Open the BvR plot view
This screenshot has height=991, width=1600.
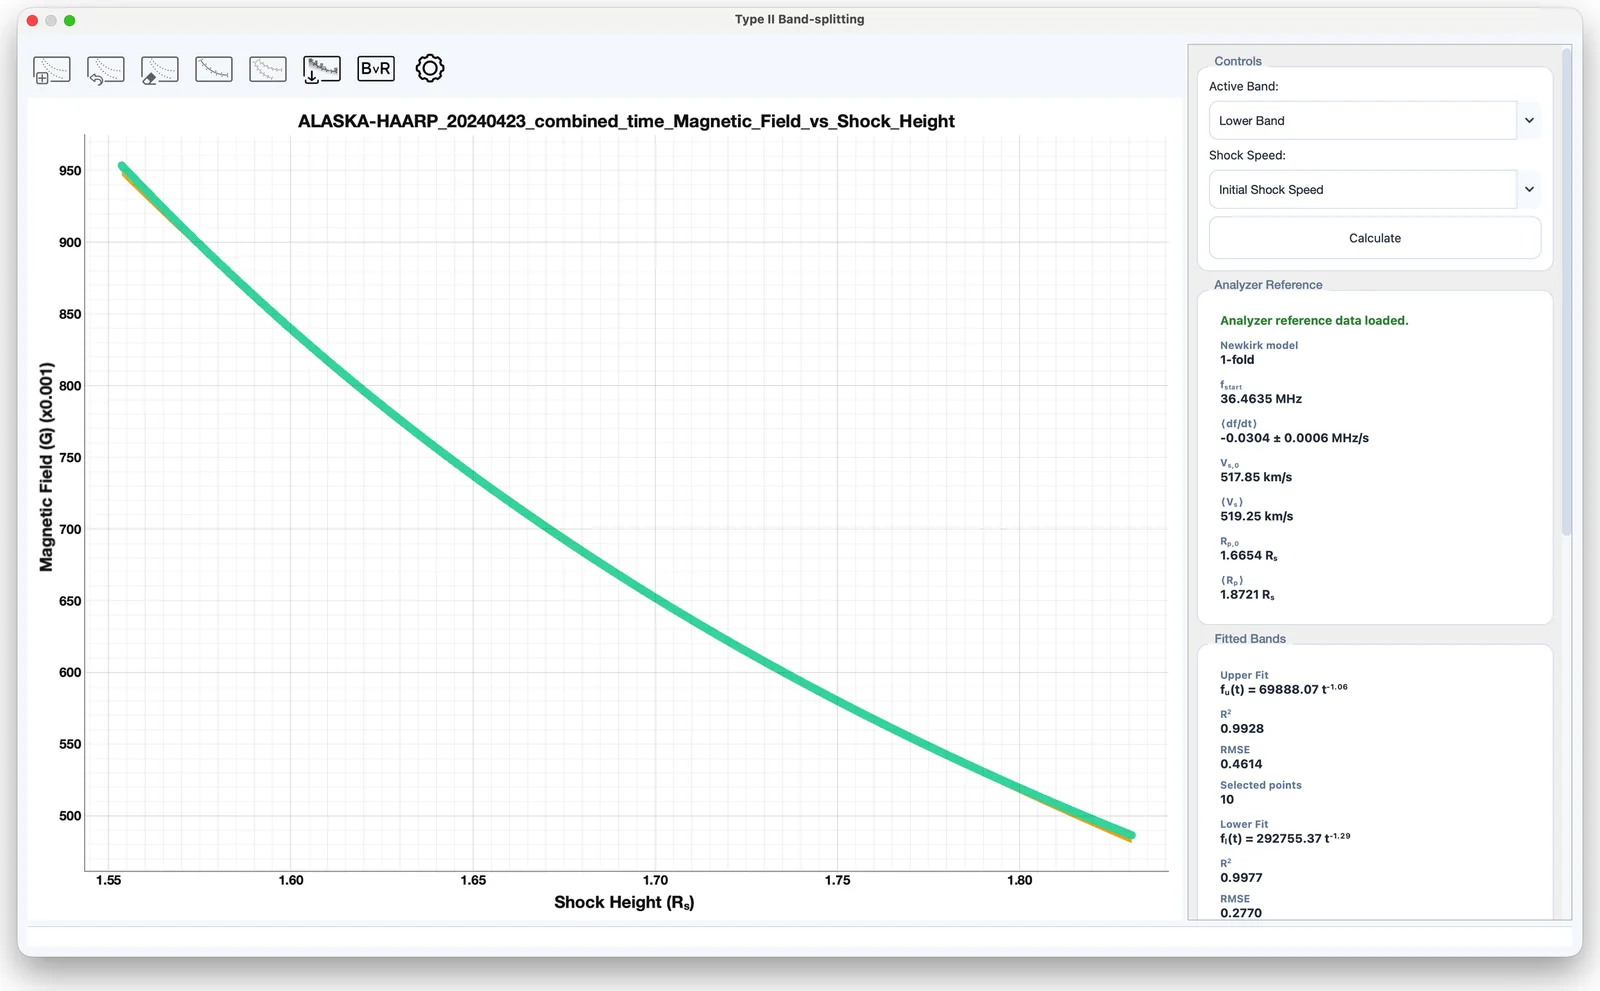point(376,69)
